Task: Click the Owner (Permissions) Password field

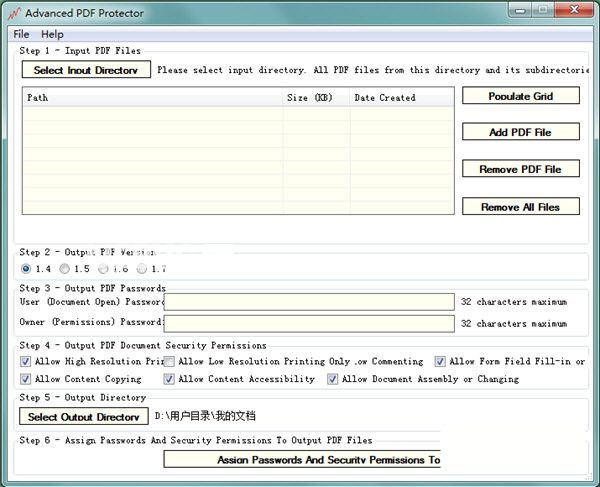Action: 309,323
